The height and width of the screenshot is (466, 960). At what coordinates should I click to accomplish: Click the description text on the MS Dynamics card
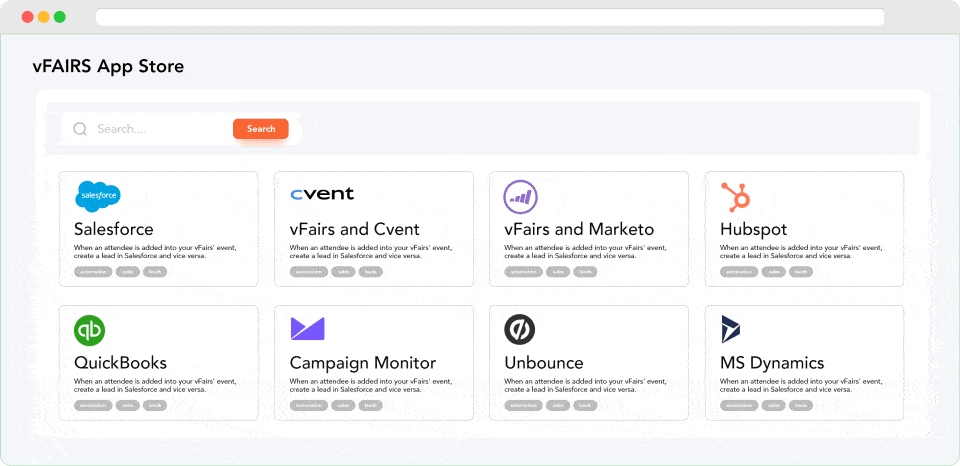click(x=801, y=385)
